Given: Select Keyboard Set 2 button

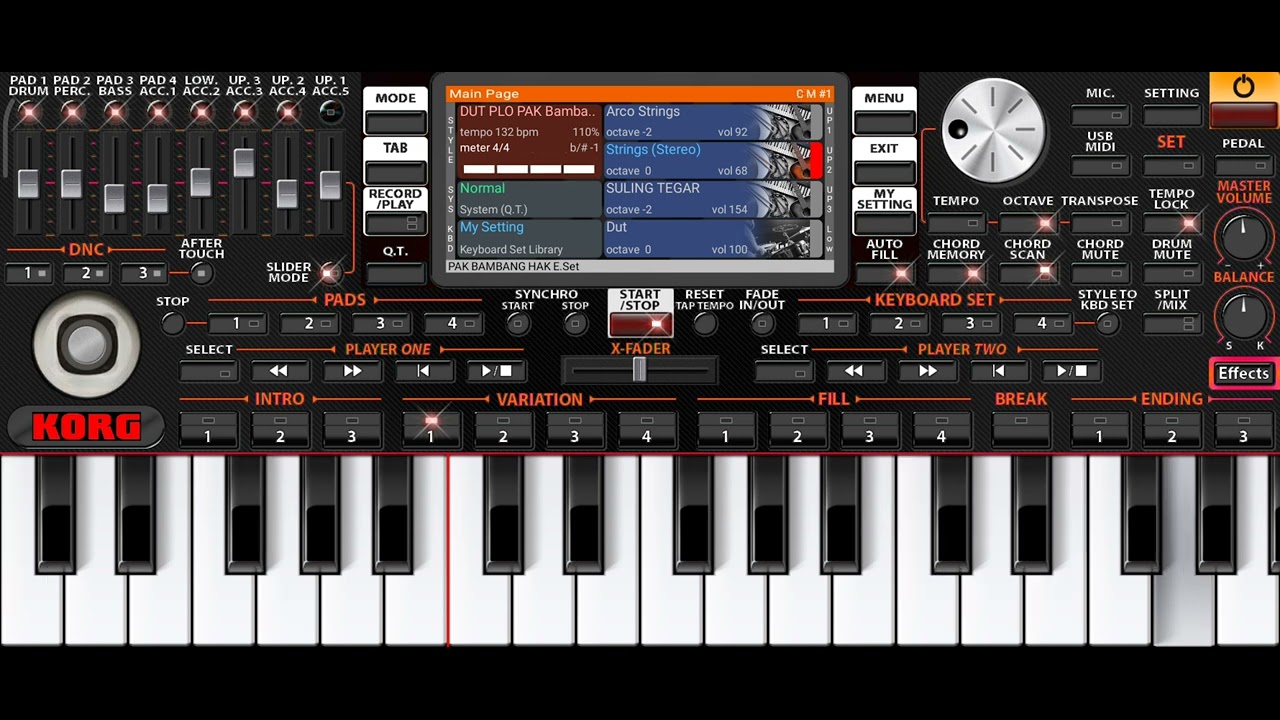Looking at the screenshot, I should point(898,323).
